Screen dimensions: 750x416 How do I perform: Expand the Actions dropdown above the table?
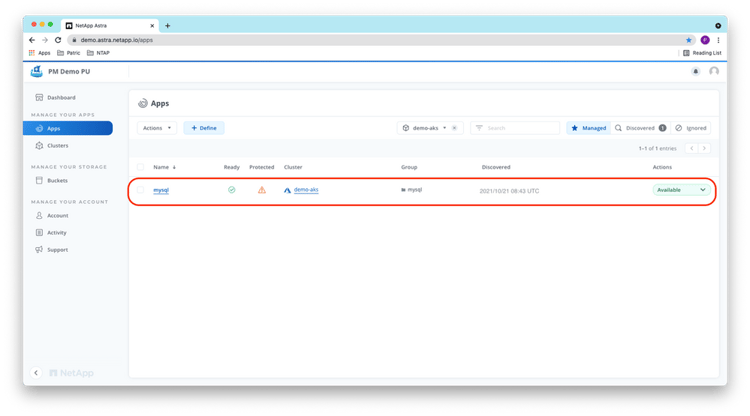click(x=157, y=128)
